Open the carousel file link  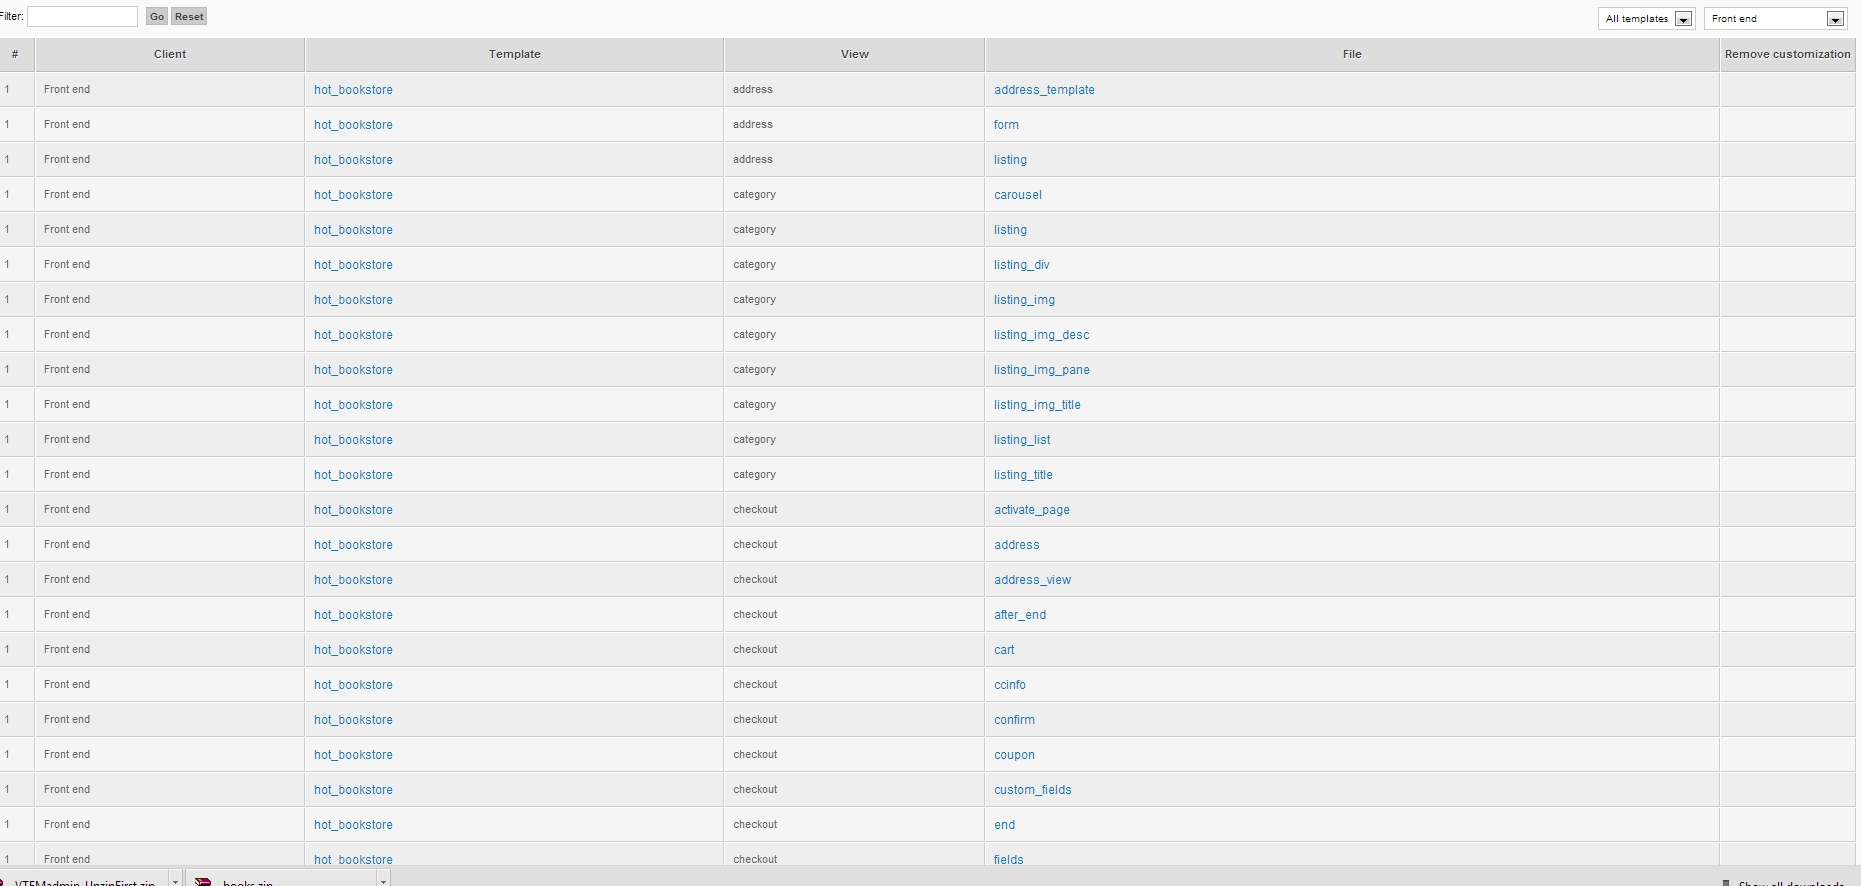1017,195
